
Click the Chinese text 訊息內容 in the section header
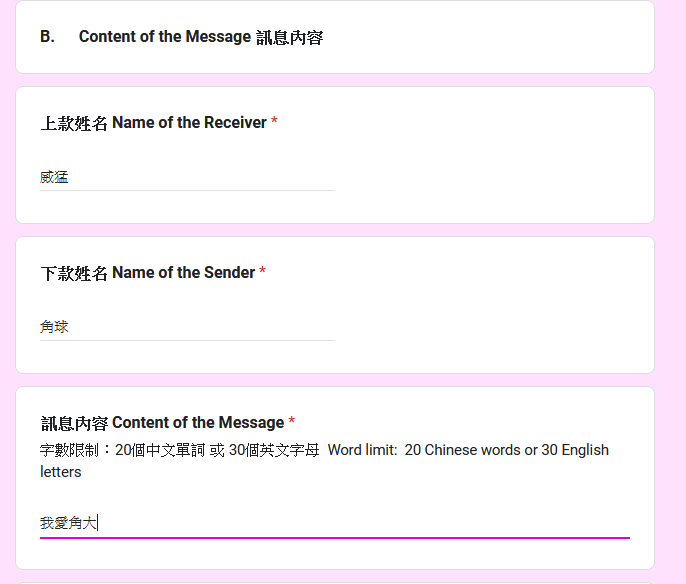290,38
